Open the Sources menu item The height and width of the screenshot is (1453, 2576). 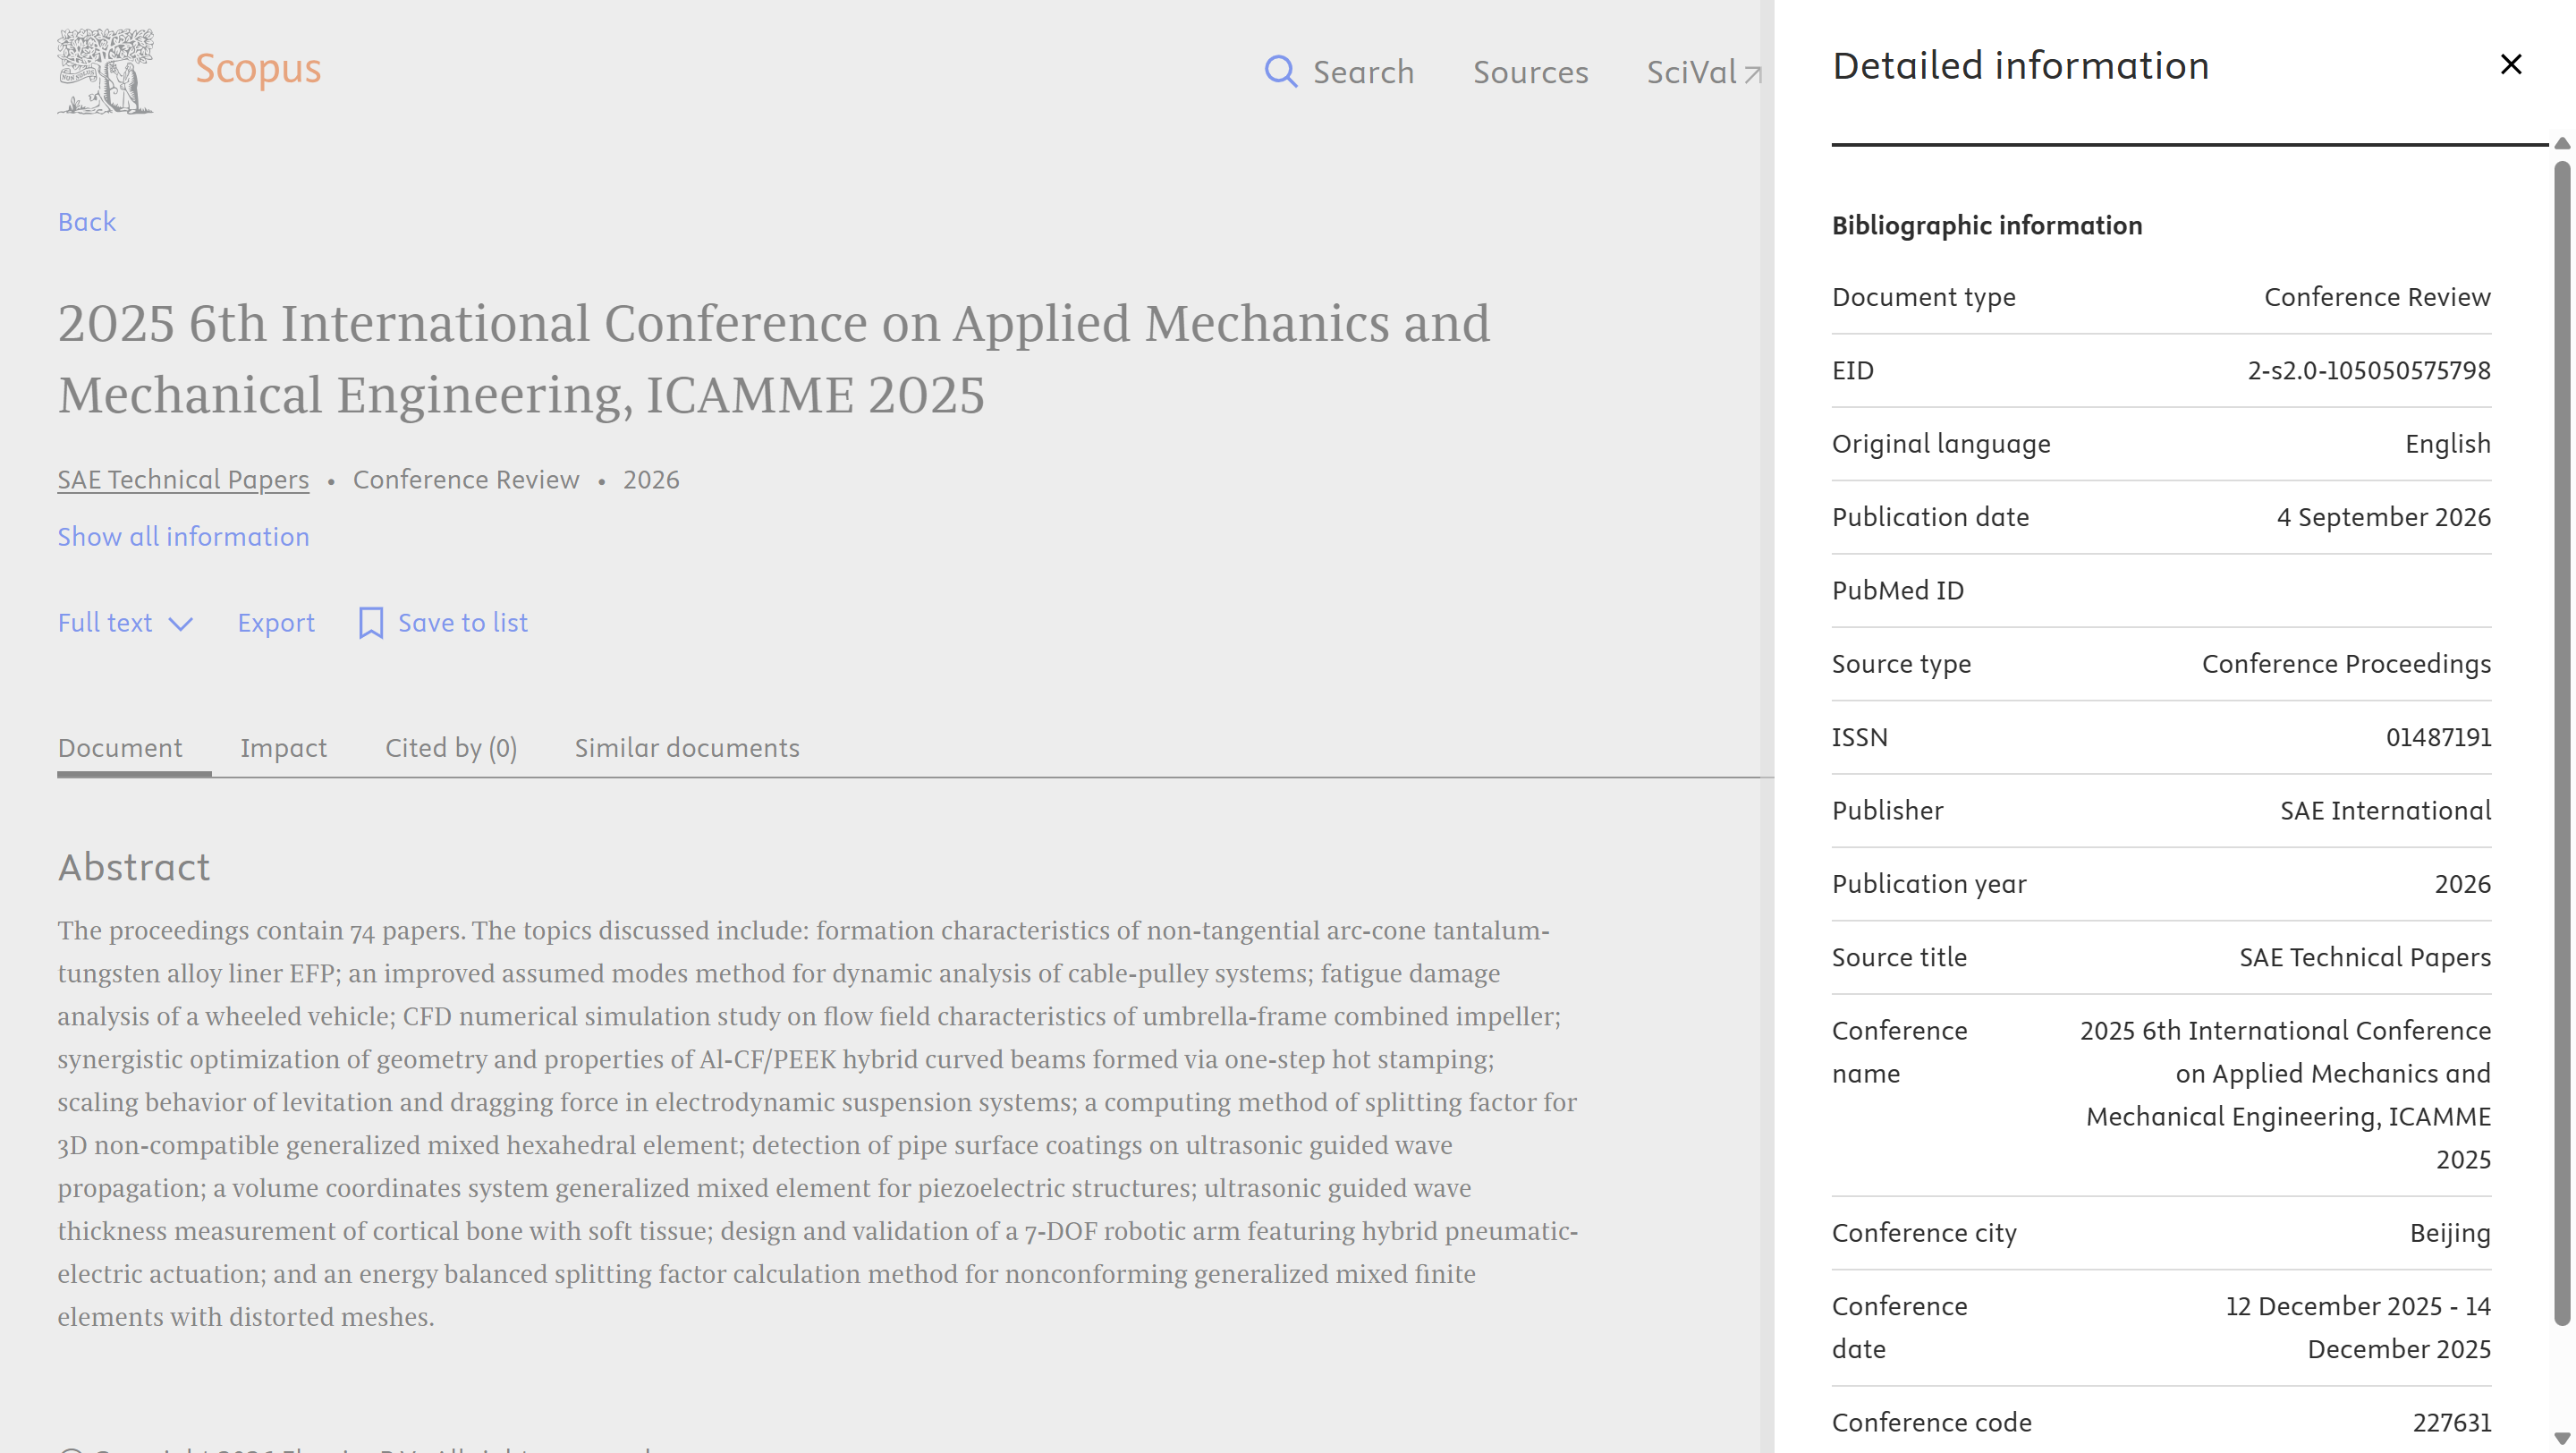tap(1530, 72)
